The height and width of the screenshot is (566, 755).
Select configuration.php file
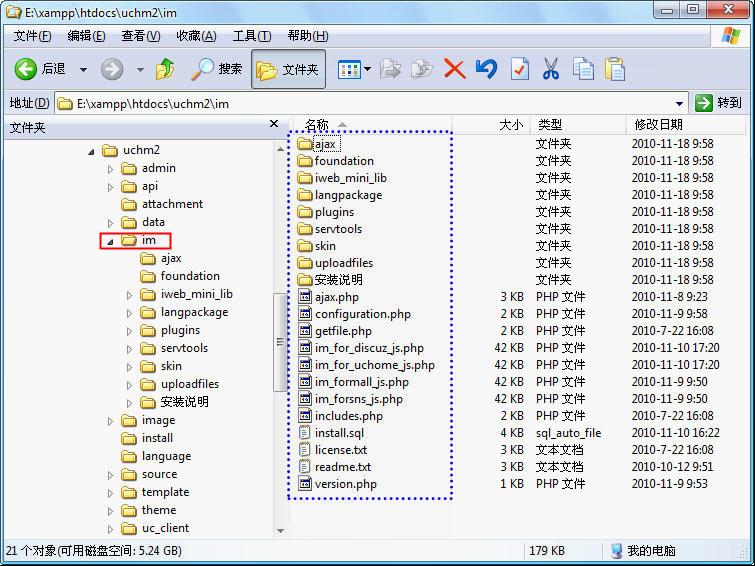click(354, 314)
